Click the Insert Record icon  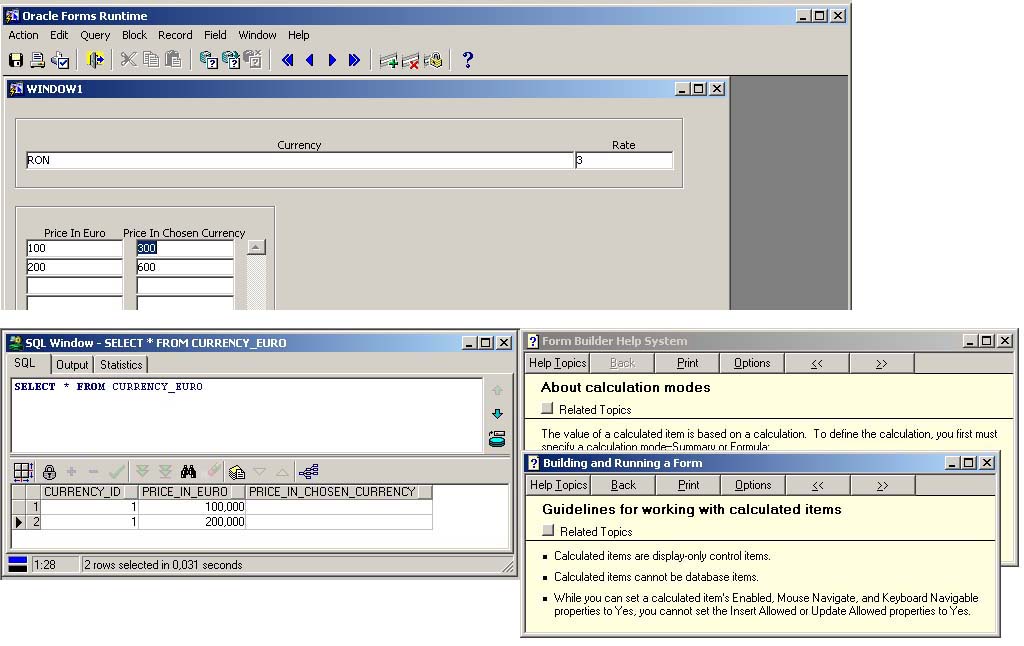point(388,60)
